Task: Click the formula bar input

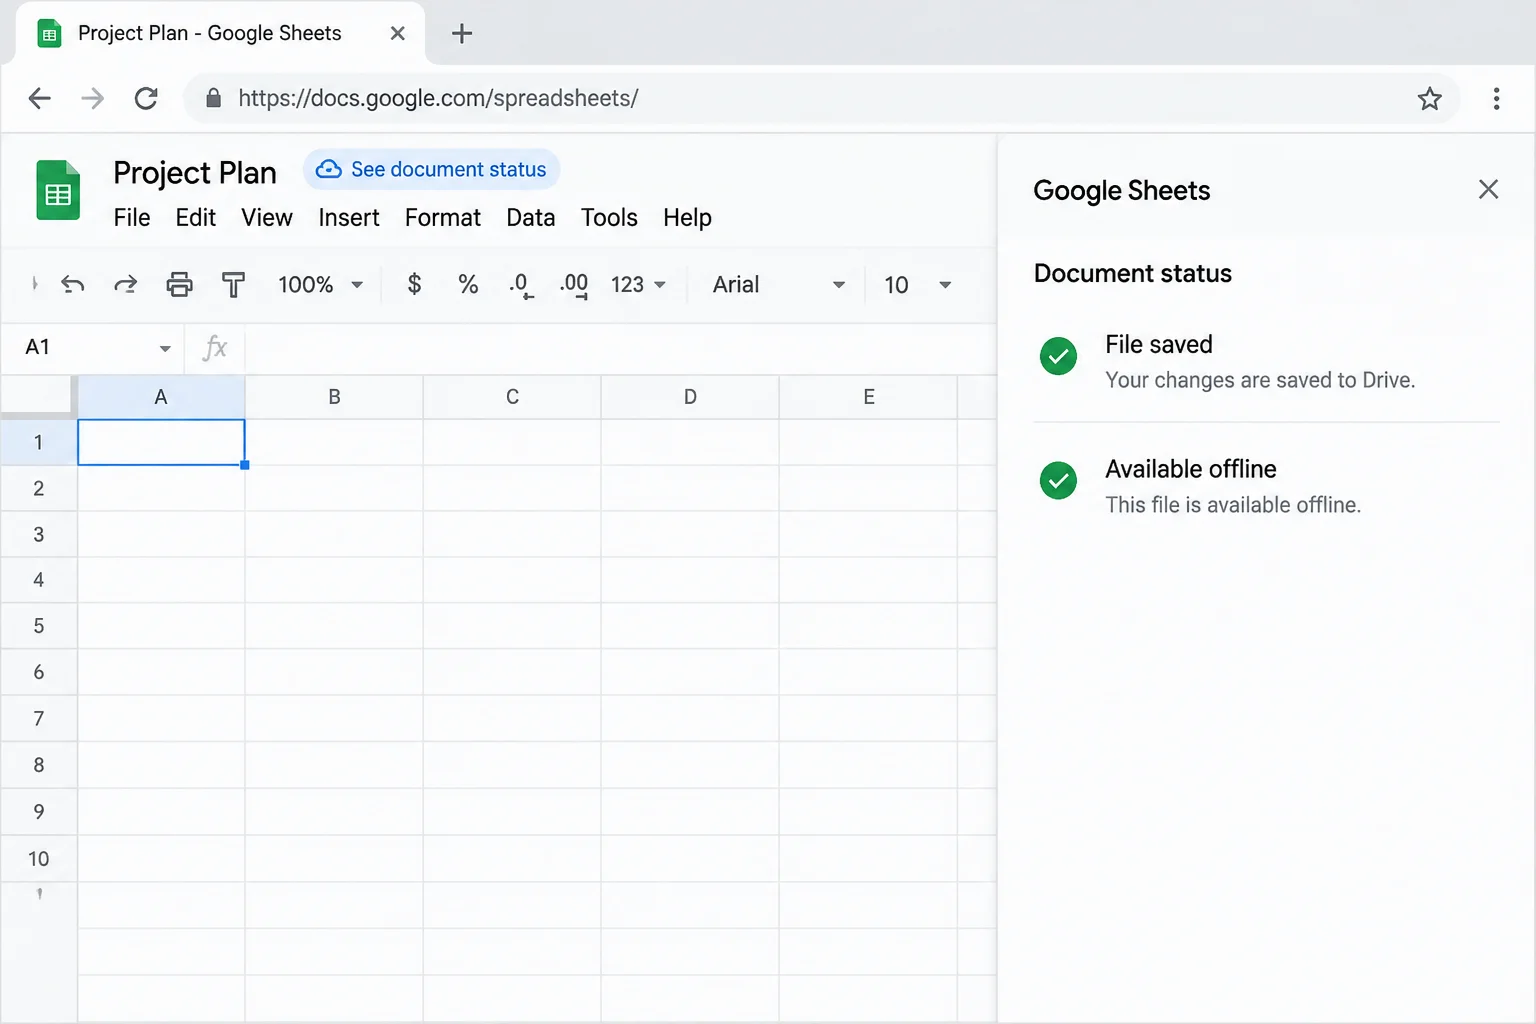Action: coord(620,348)
